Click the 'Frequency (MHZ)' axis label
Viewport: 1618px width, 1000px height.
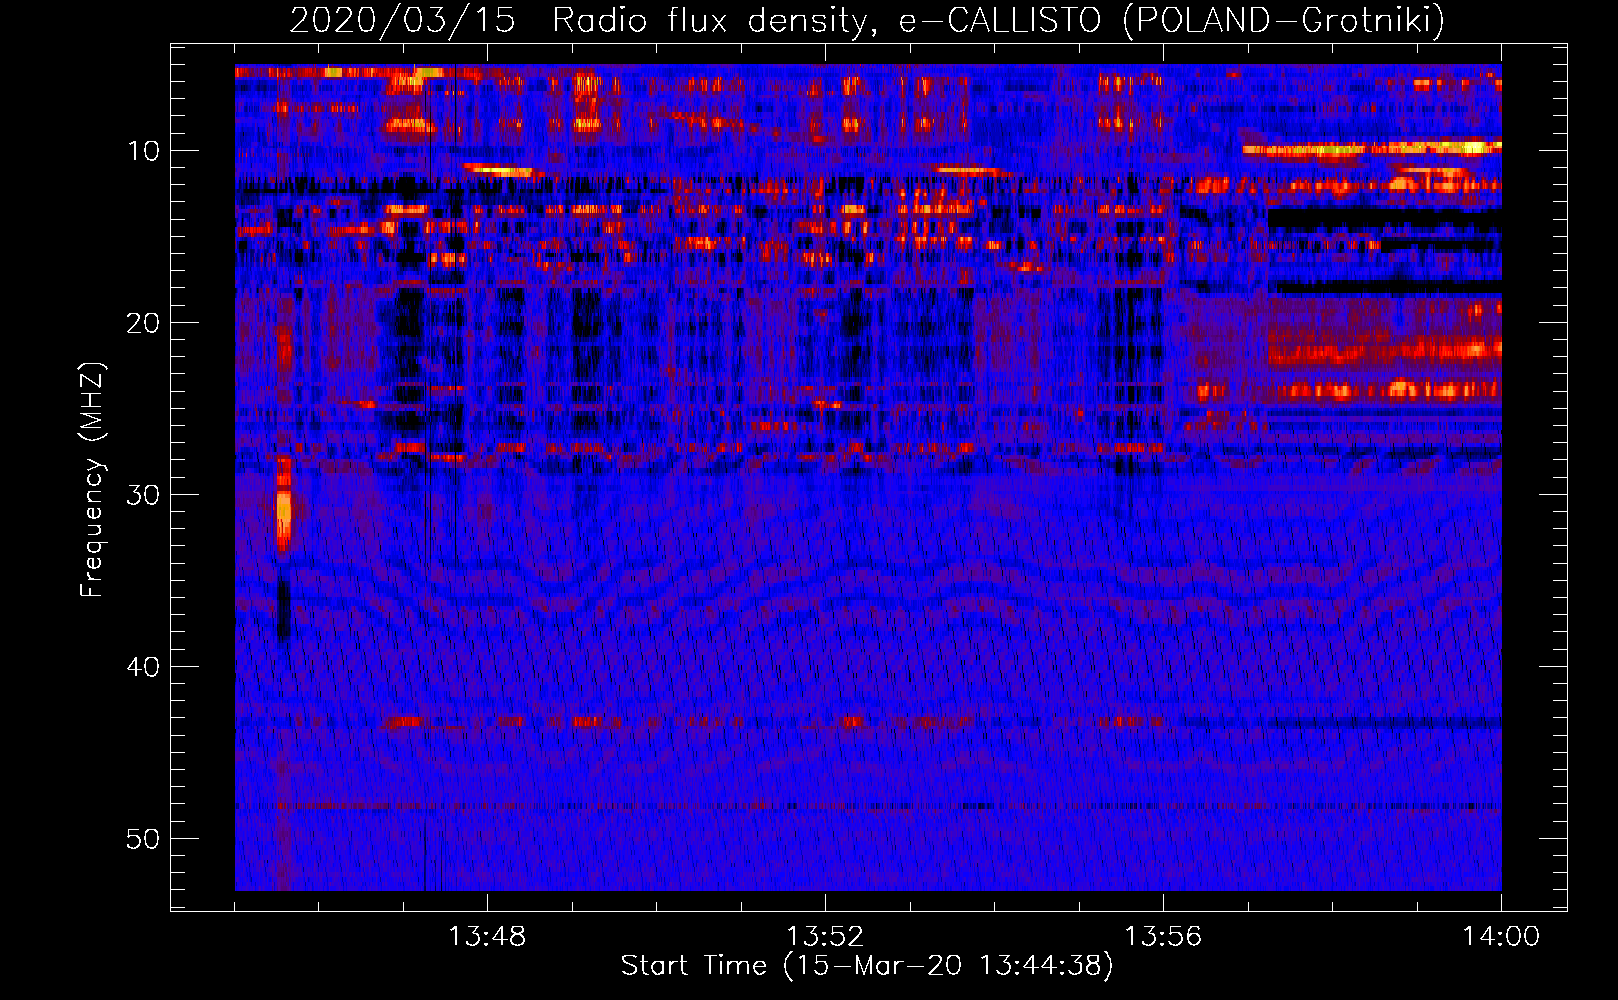pos(91,479)
